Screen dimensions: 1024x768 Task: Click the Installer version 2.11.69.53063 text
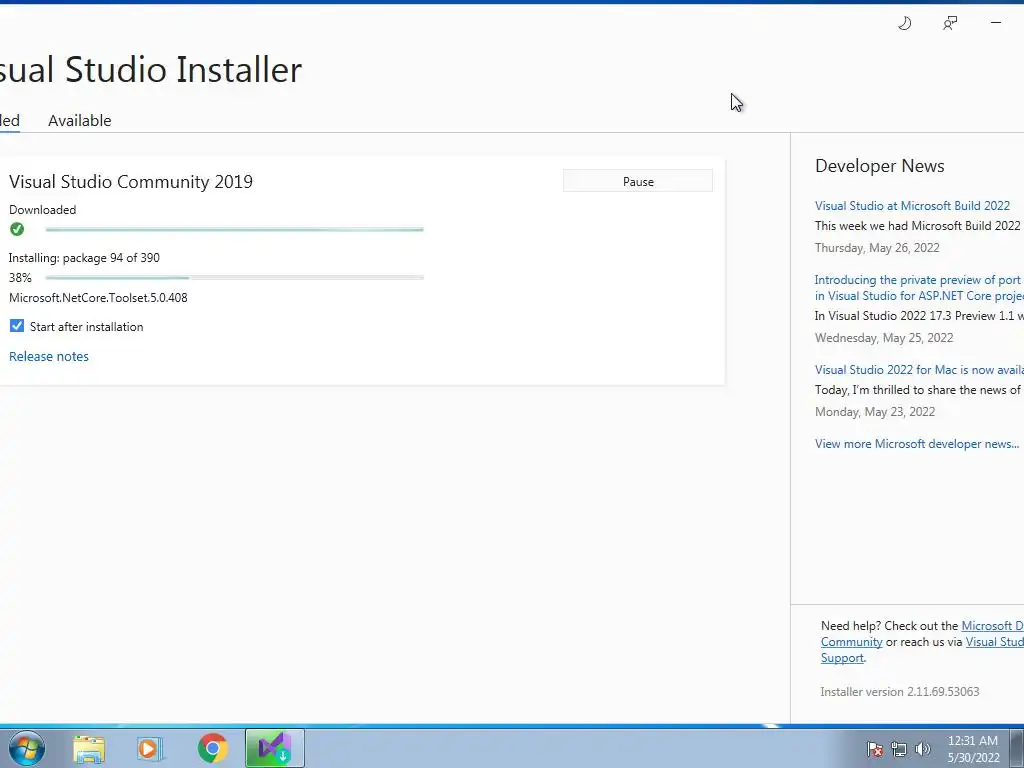click(900, 692)
